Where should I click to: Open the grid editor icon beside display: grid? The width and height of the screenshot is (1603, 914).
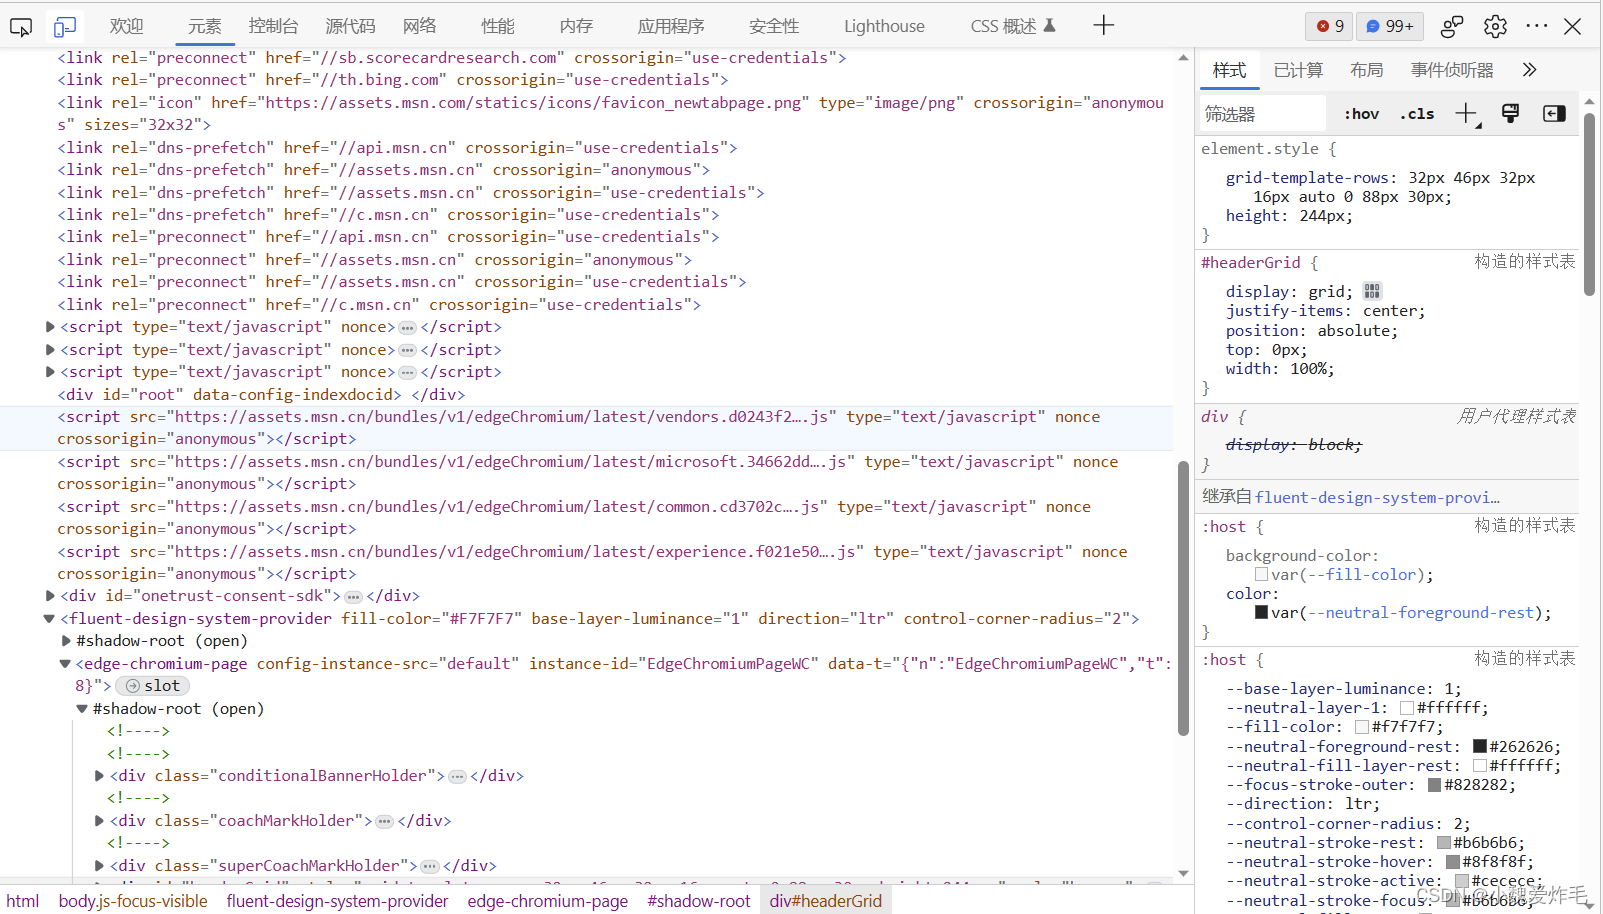[1372, 291]
